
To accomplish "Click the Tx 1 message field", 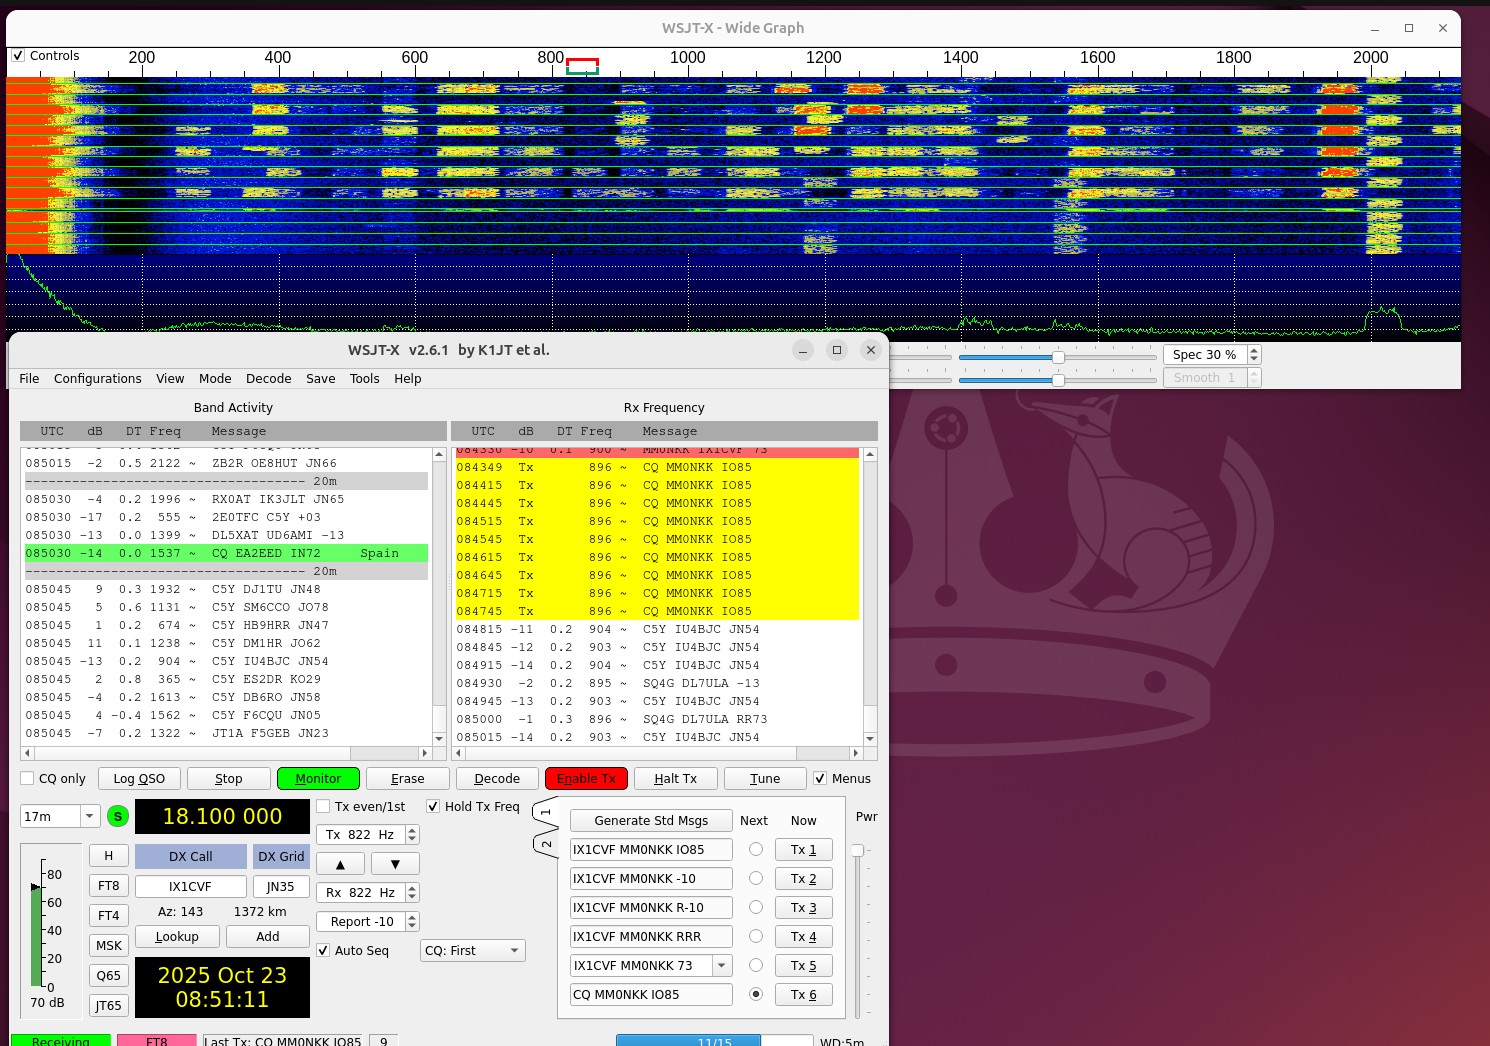I will point(651,850).
